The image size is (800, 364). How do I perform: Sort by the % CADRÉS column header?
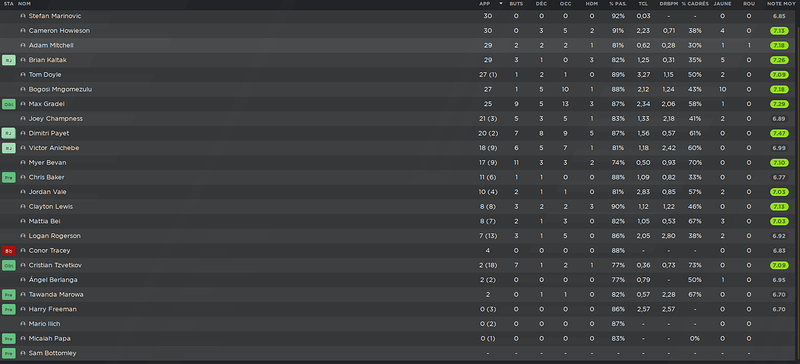pos(695,4)
